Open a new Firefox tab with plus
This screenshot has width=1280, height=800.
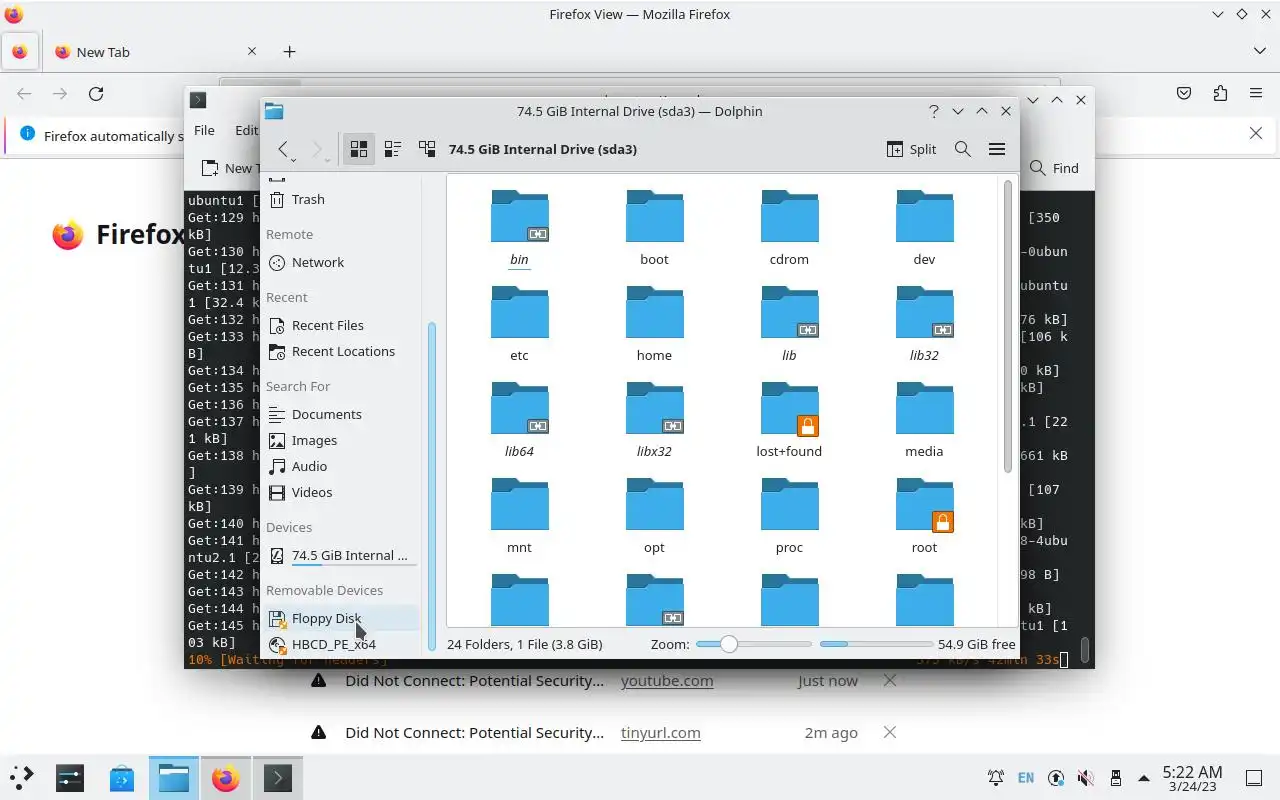pos(289,51)
